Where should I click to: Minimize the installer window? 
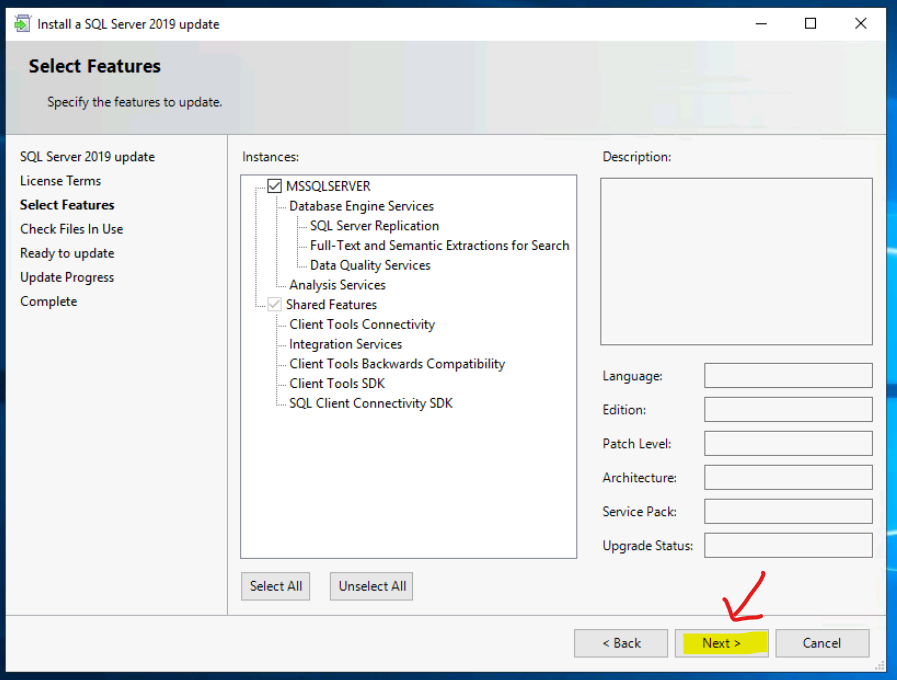761,23
